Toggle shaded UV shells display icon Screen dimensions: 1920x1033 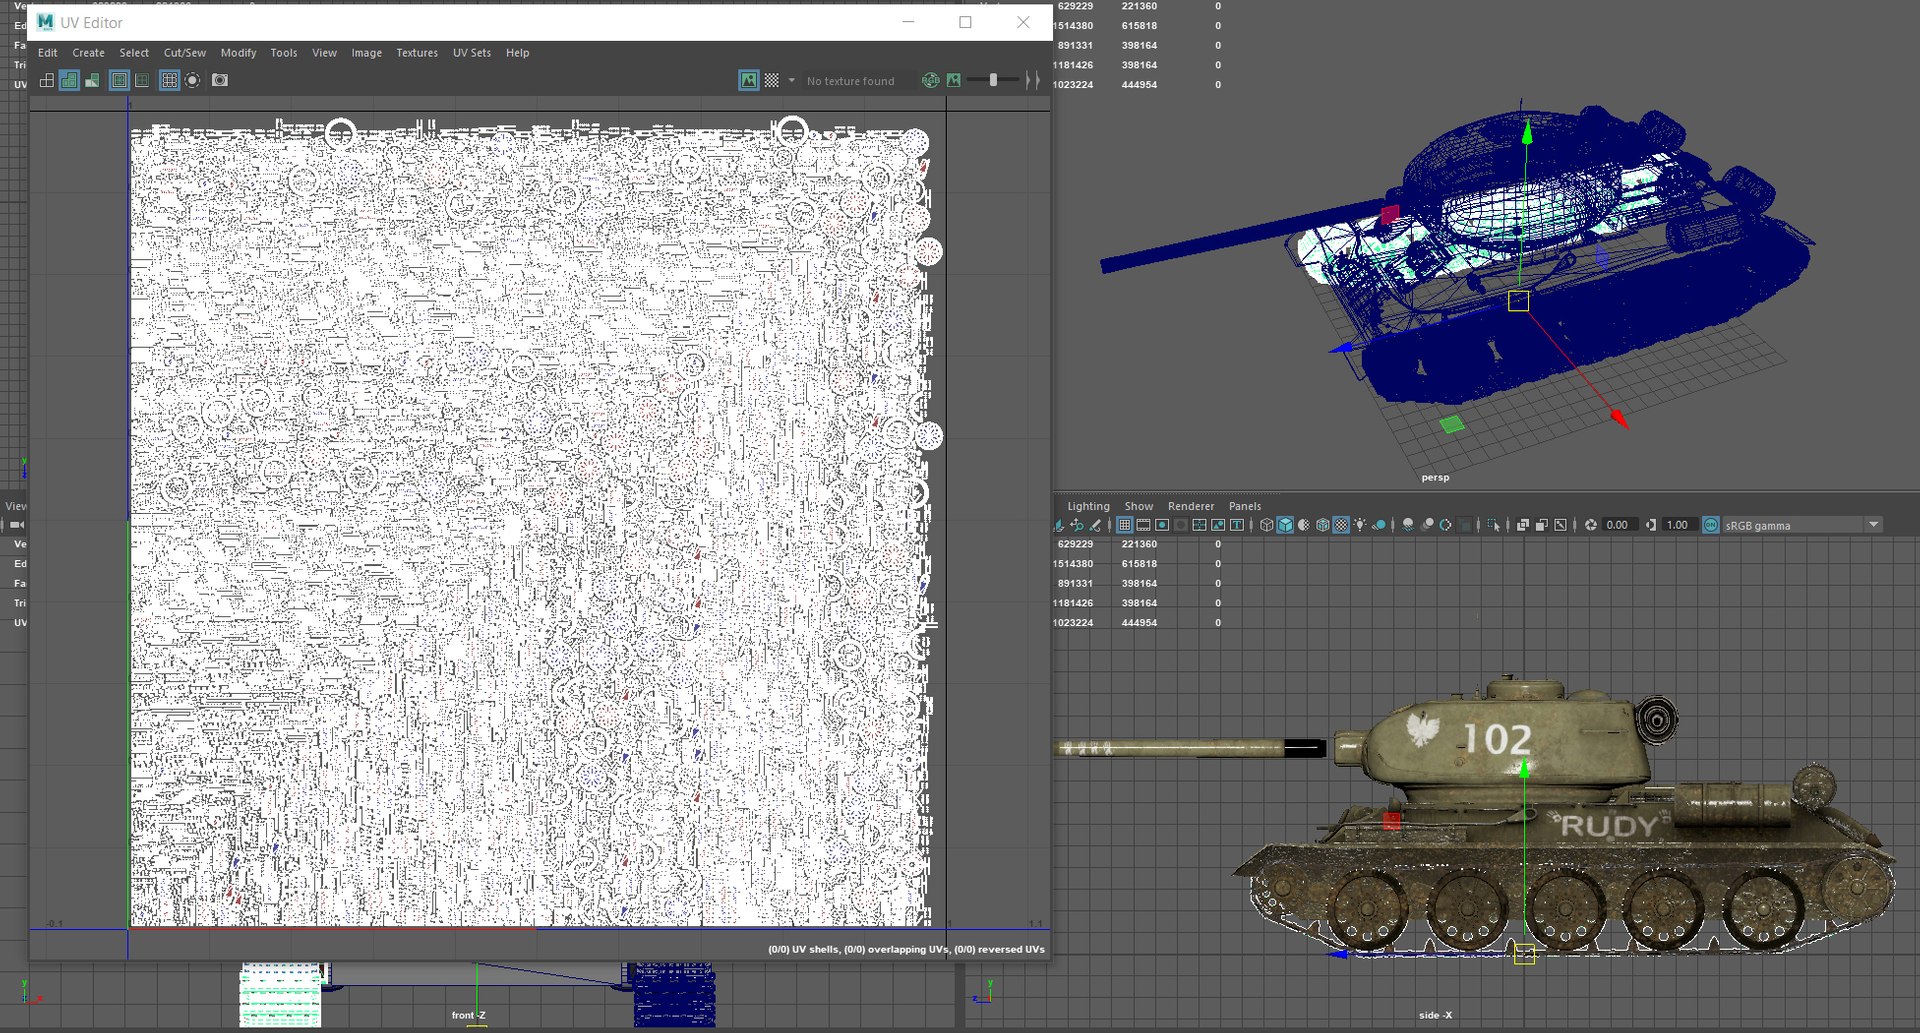69,80
